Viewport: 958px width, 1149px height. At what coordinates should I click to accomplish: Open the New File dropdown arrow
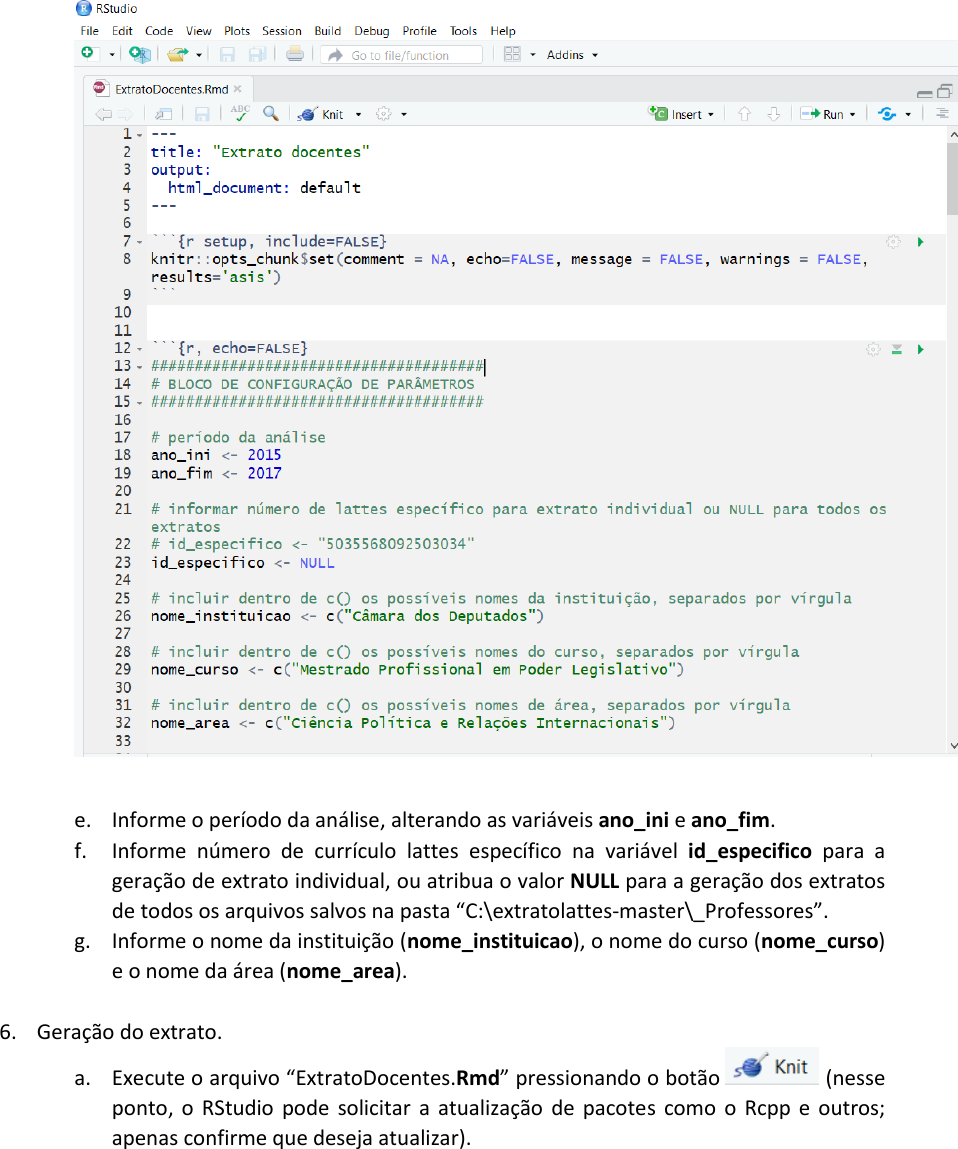(x=111, y=54)
